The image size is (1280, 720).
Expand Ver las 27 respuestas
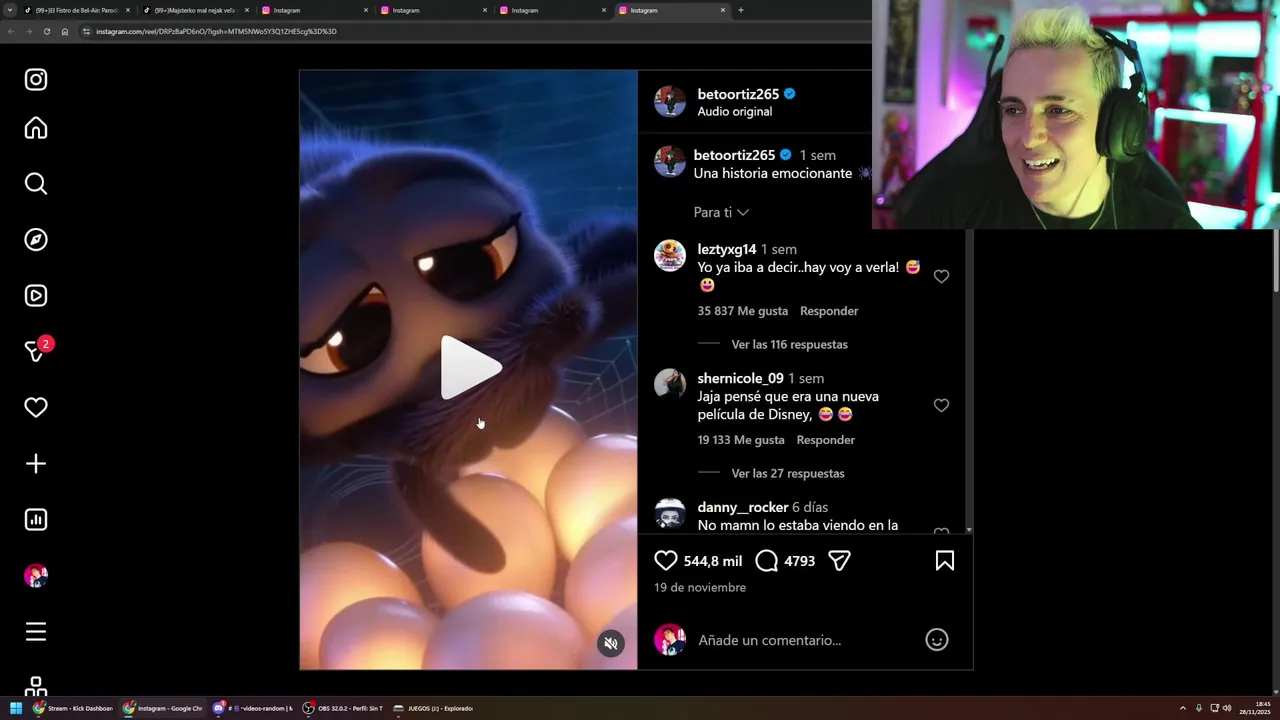coord(788,473)
